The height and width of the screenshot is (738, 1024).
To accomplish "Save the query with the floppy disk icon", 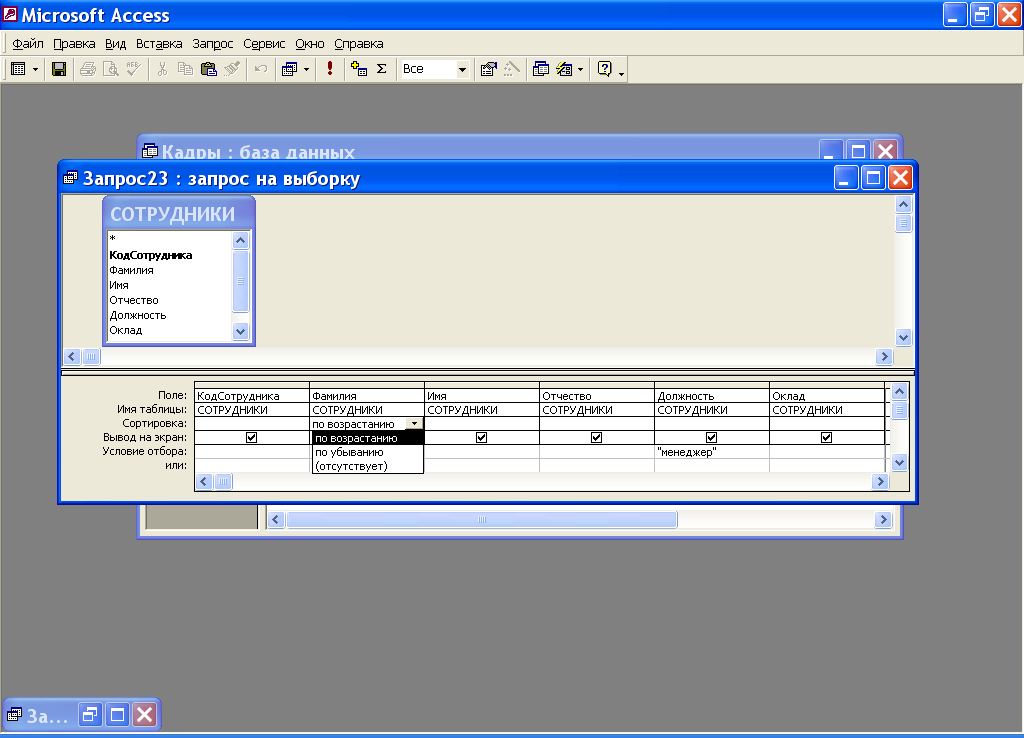I will 59,69.
